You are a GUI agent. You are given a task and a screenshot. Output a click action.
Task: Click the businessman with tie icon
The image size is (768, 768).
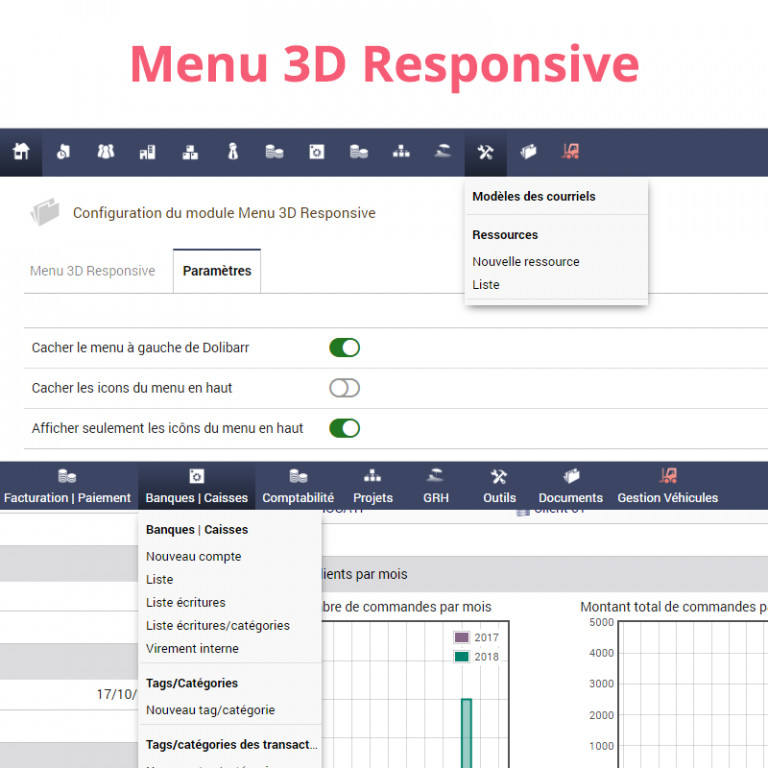click(233, 151)
